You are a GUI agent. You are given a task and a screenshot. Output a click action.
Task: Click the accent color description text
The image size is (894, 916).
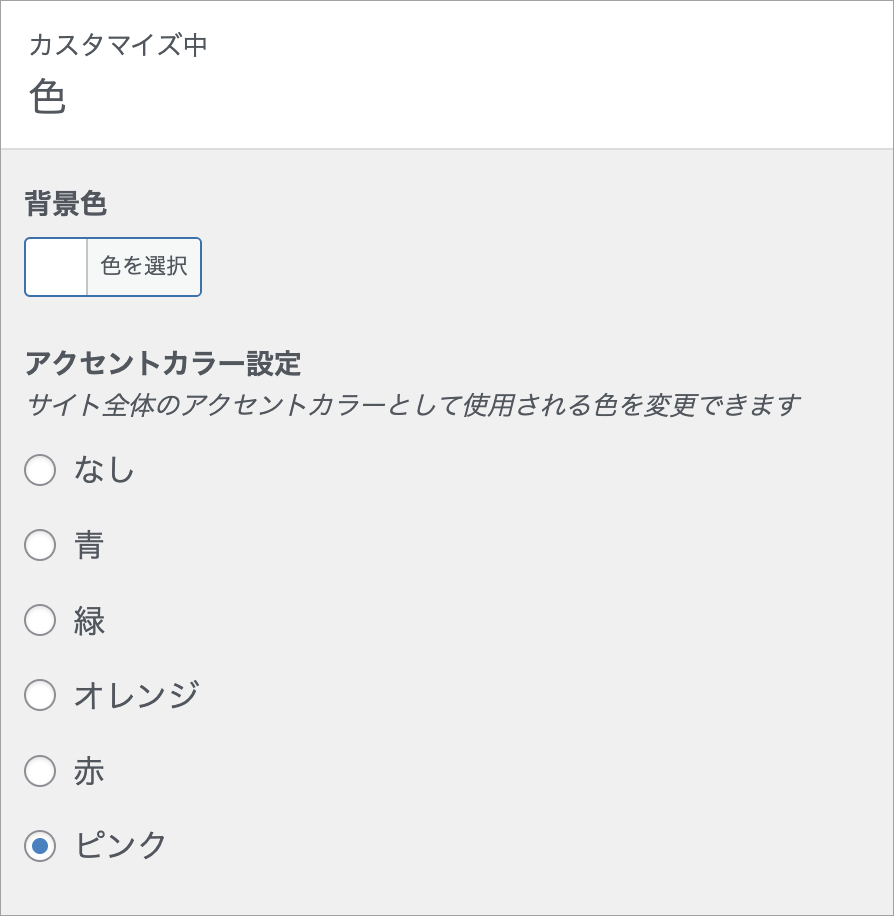pos(412,405)
